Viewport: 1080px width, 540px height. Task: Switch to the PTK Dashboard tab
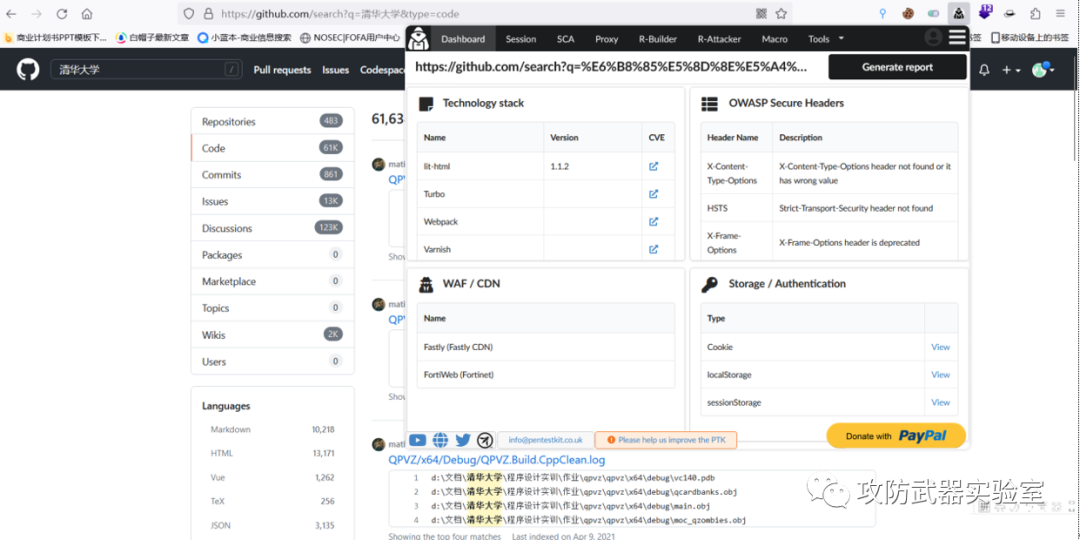pos(463,39)
